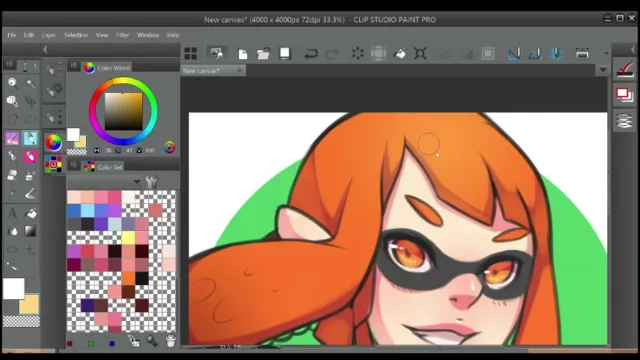Create a new canvas with the New icon

point(243,54)
